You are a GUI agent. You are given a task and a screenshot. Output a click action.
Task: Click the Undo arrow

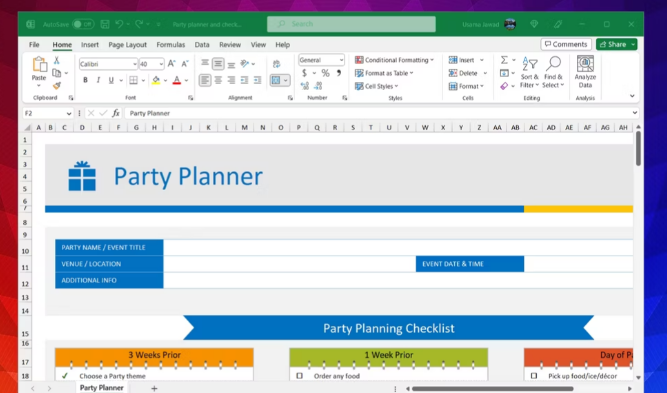[119, 24]
